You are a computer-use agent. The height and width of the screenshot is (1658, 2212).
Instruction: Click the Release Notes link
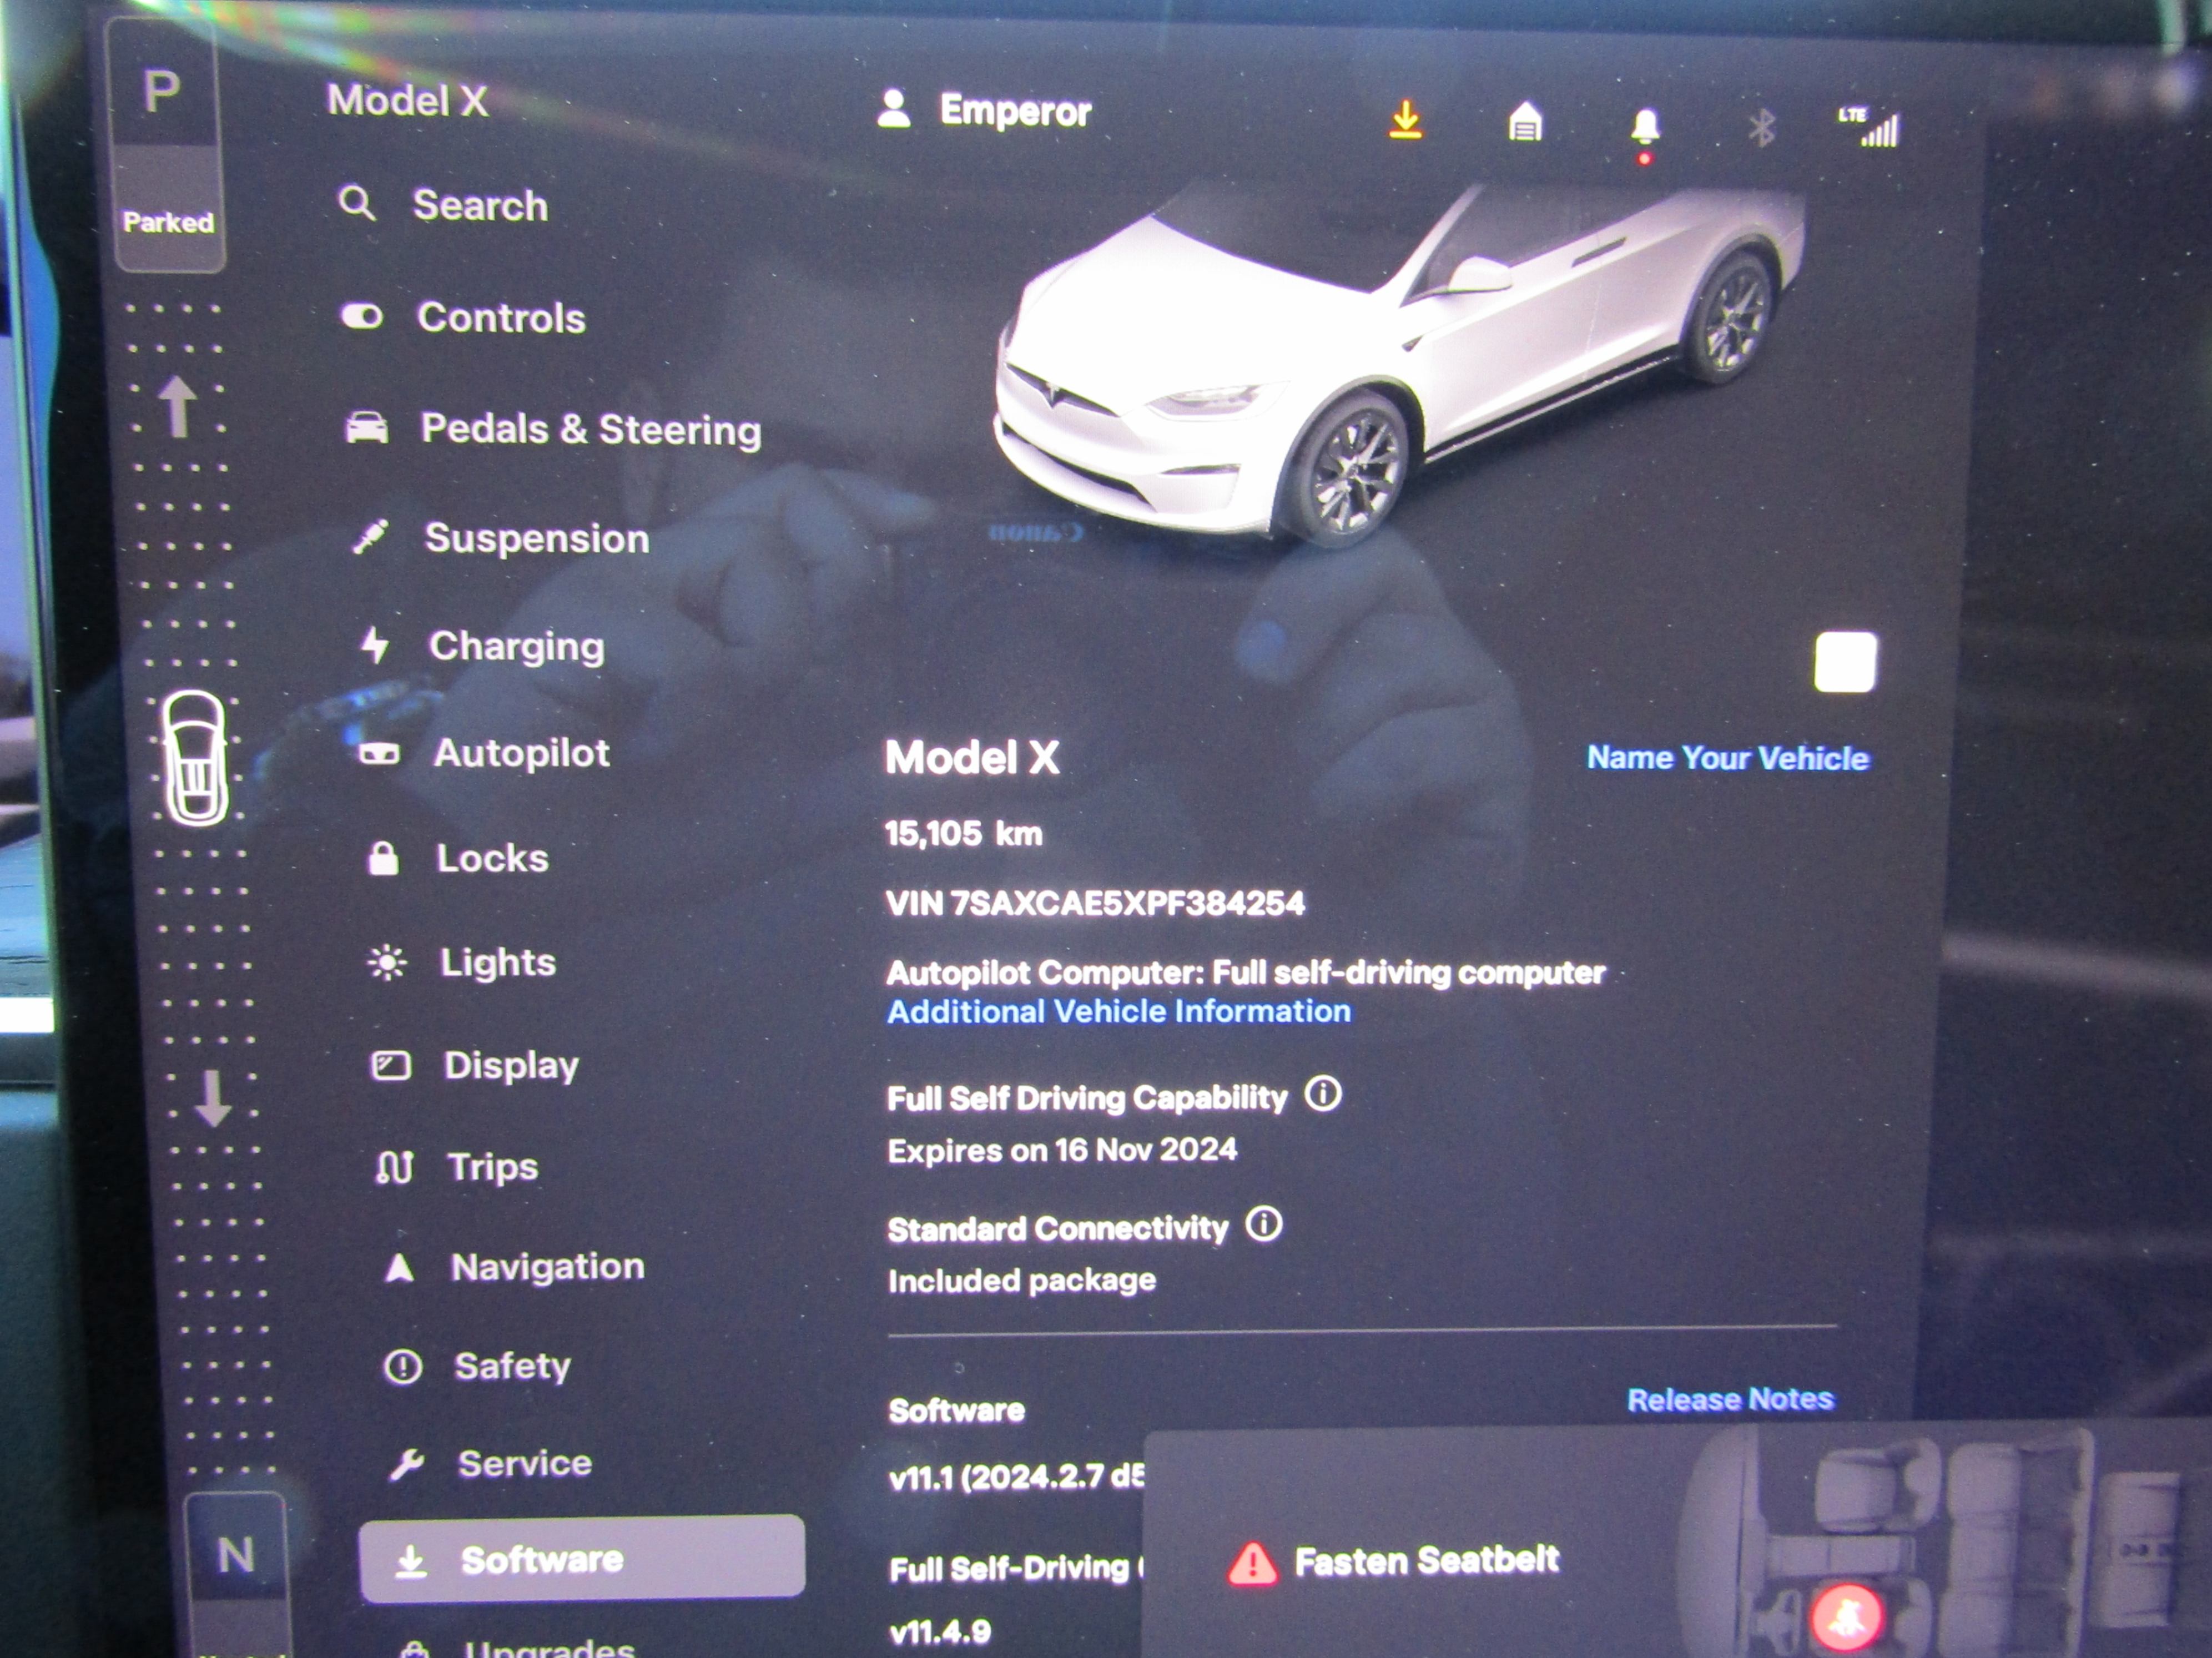1730,1399
